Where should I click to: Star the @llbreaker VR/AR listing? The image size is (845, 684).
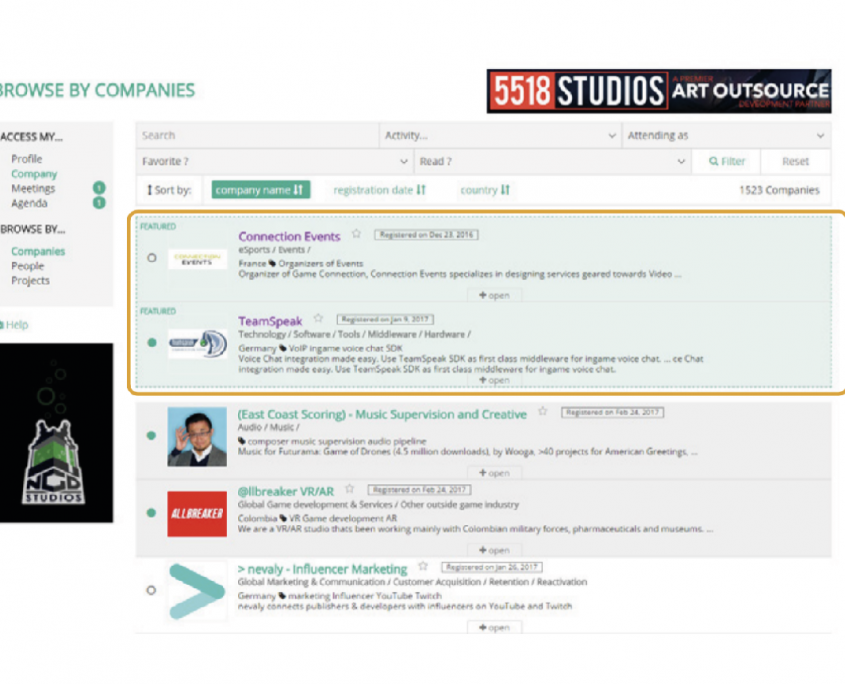pyautogui.click(x=350, y=489)
